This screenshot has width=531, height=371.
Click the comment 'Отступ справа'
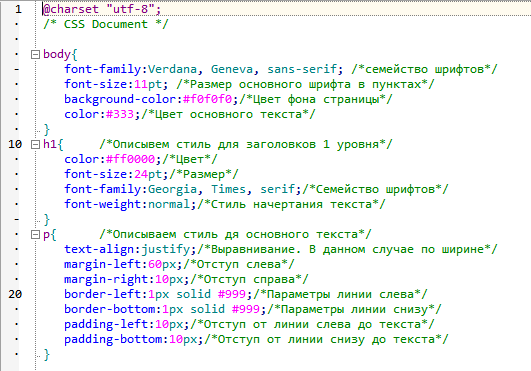(249, 279)
